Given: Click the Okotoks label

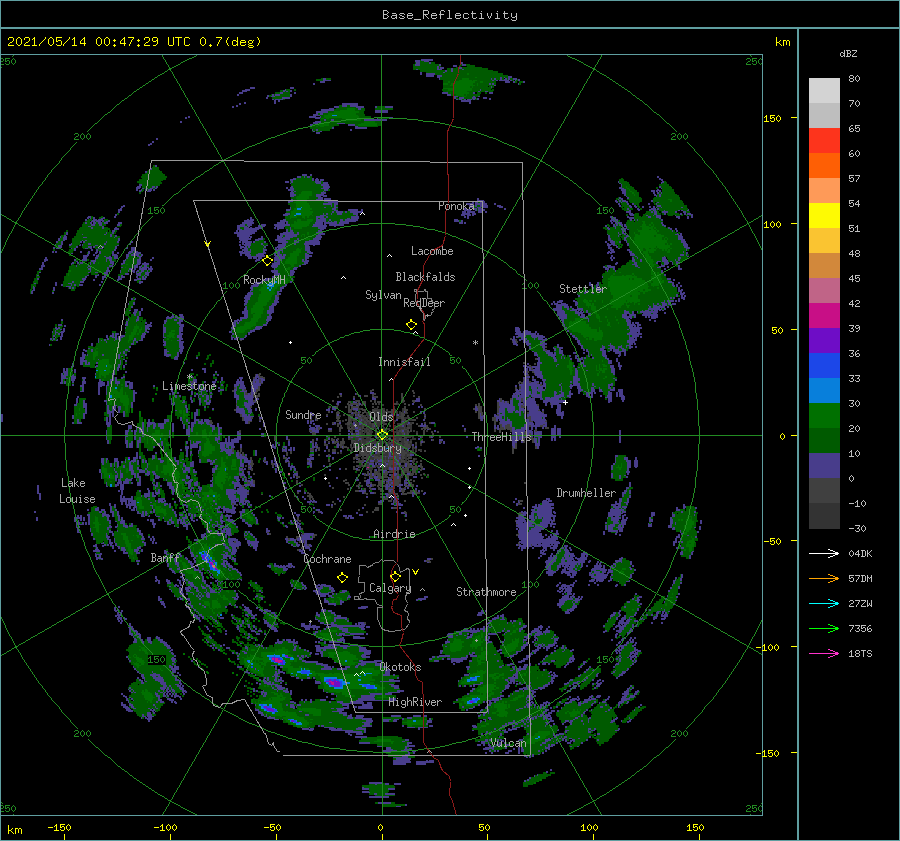Looking at the screenshot, I should 400,667.
